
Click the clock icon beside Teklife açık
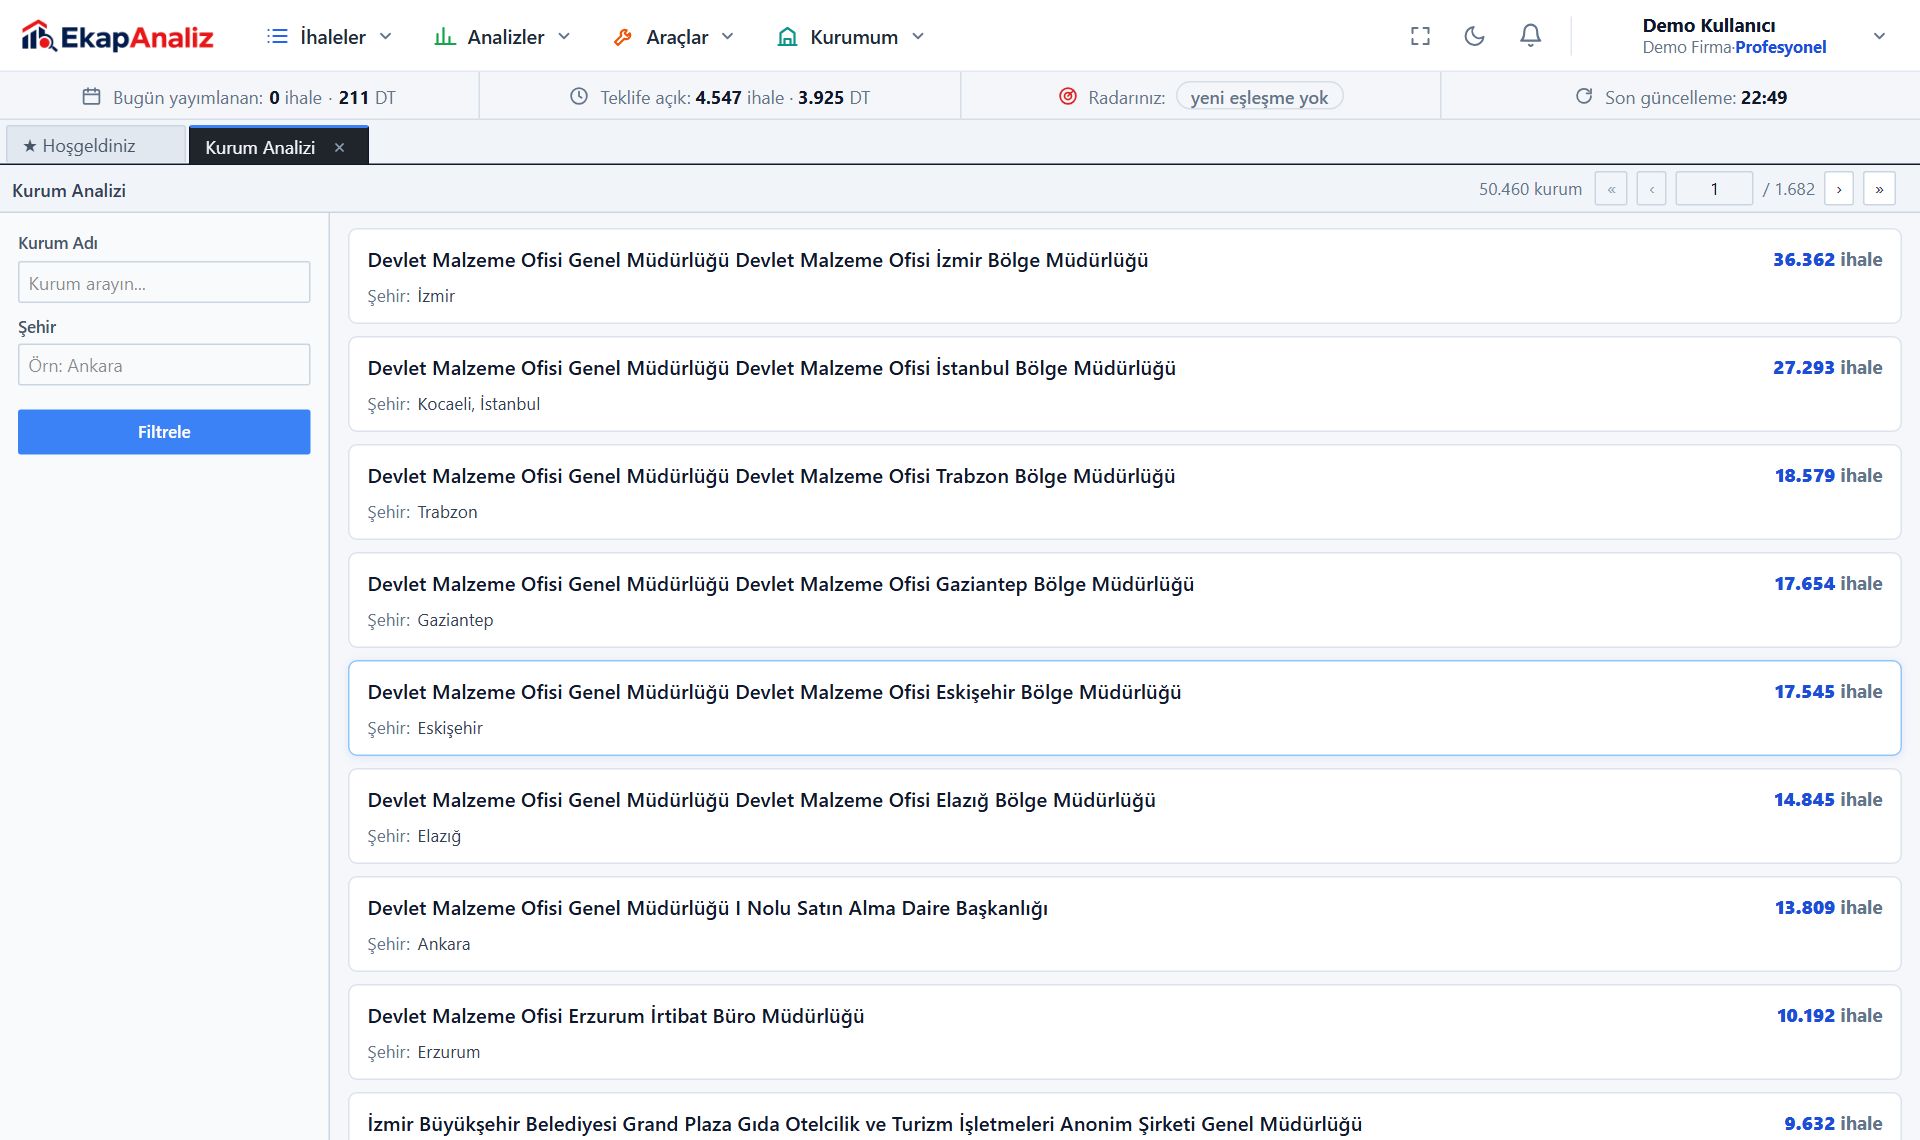point(578,97)
